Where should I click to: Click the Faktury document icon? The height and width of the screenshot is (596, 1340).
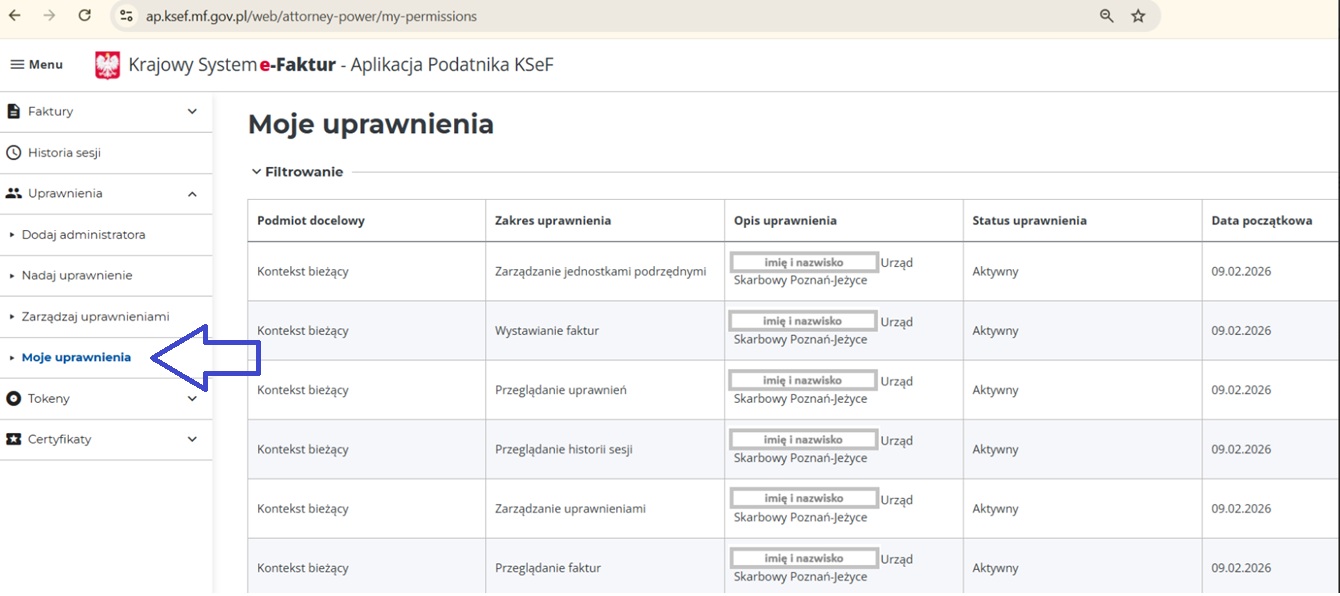pos(14,111)
